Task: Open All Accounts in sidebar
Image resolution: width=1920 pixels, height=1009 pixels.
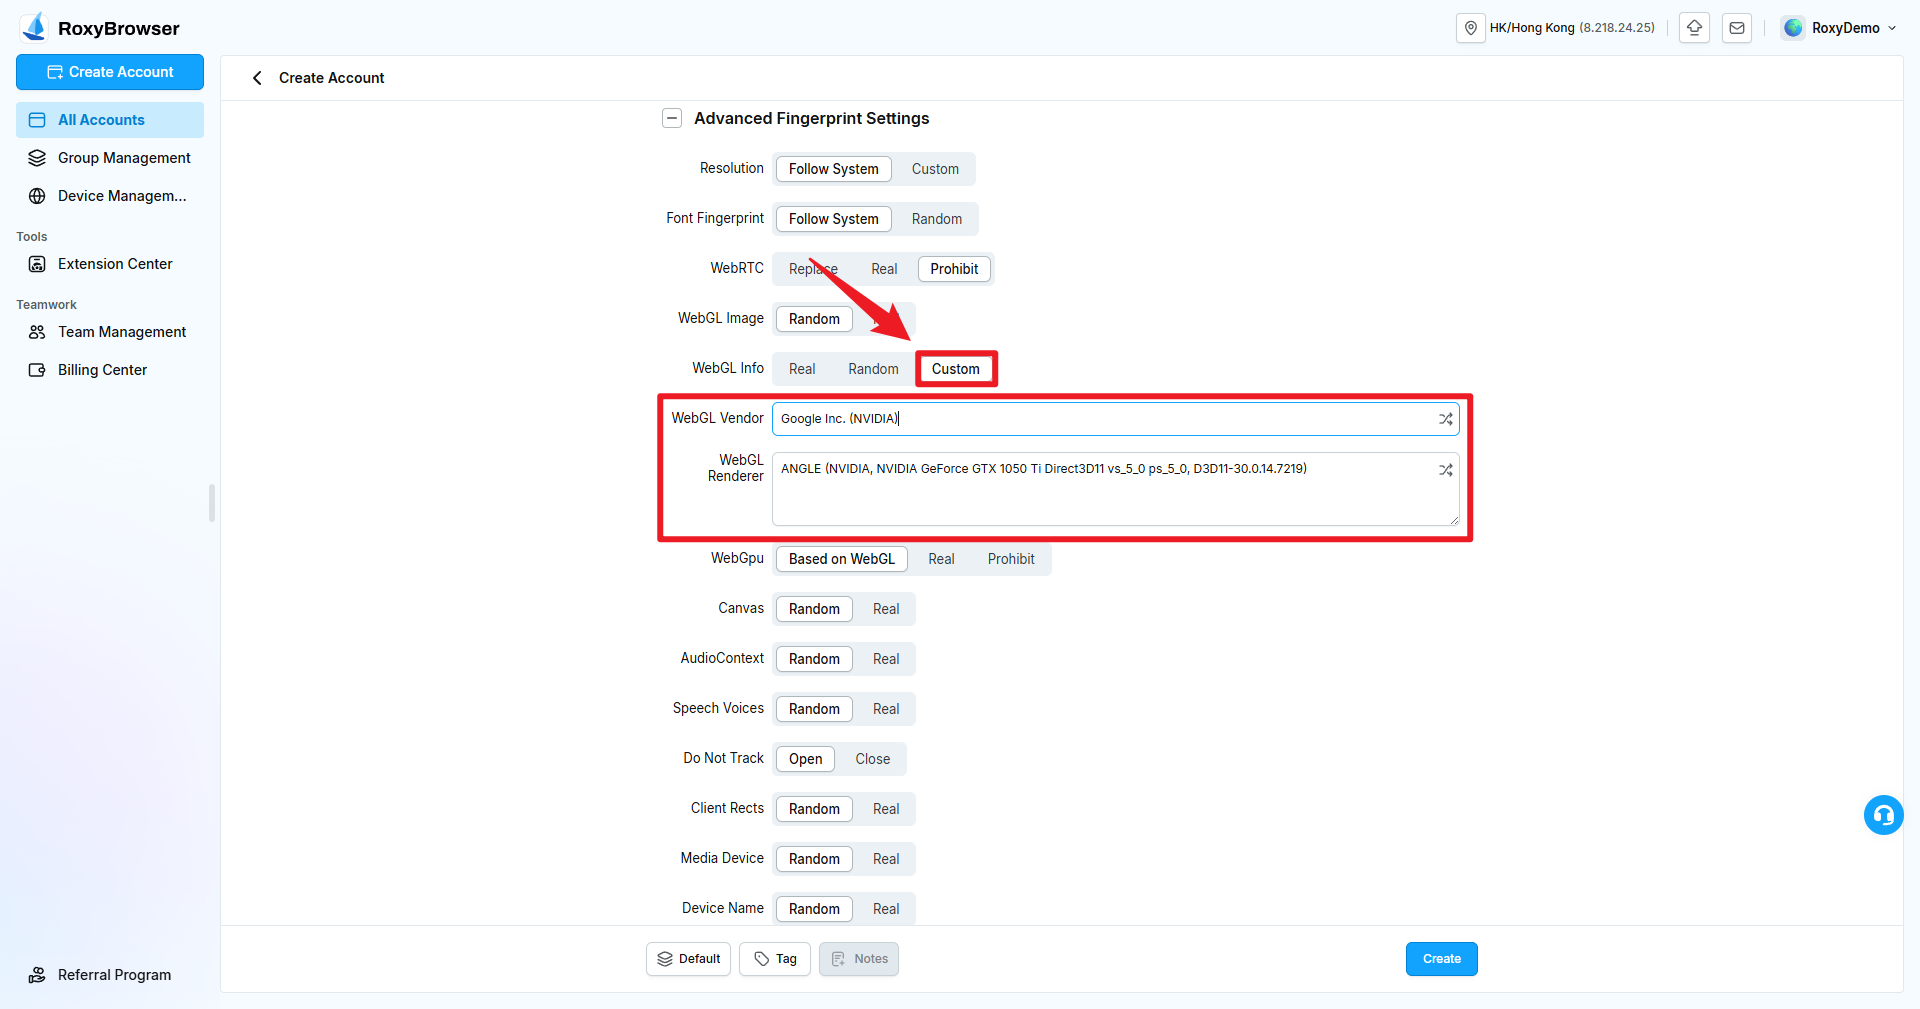Action: 110,120
